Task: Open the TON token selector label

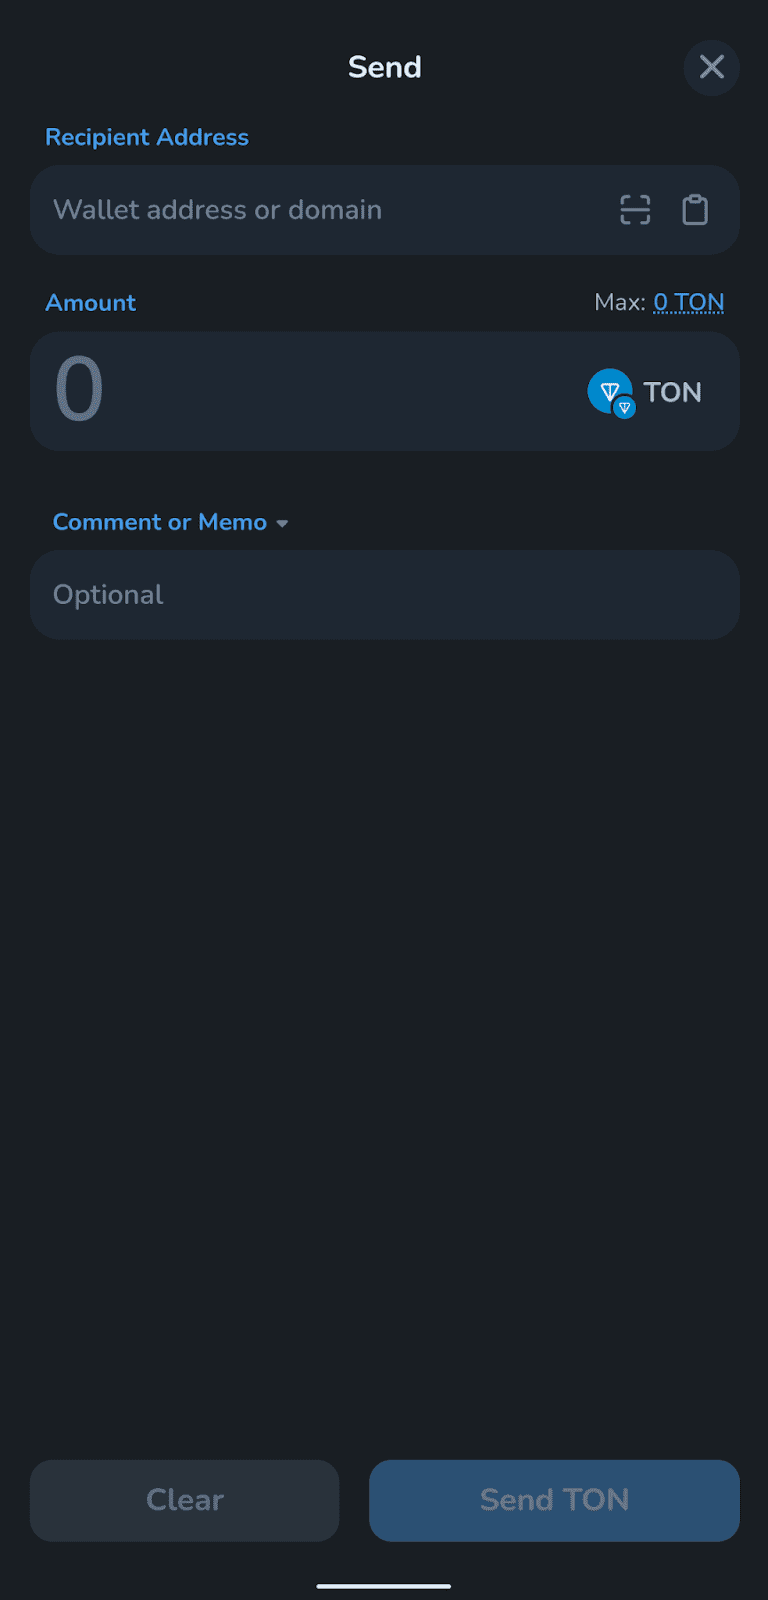Action: [x=672, y=392]
